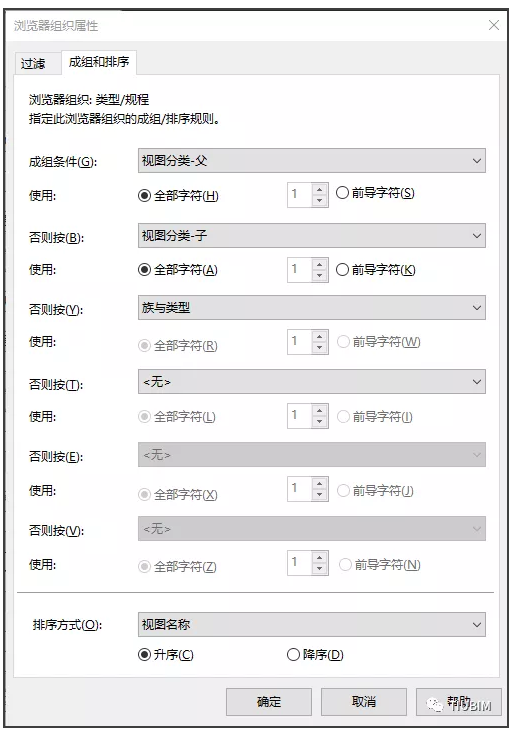This screenshot has width=513, height=731.
Task: Decrease the 否则按(B) leading character count spinner
Action: tap(319, 276)
